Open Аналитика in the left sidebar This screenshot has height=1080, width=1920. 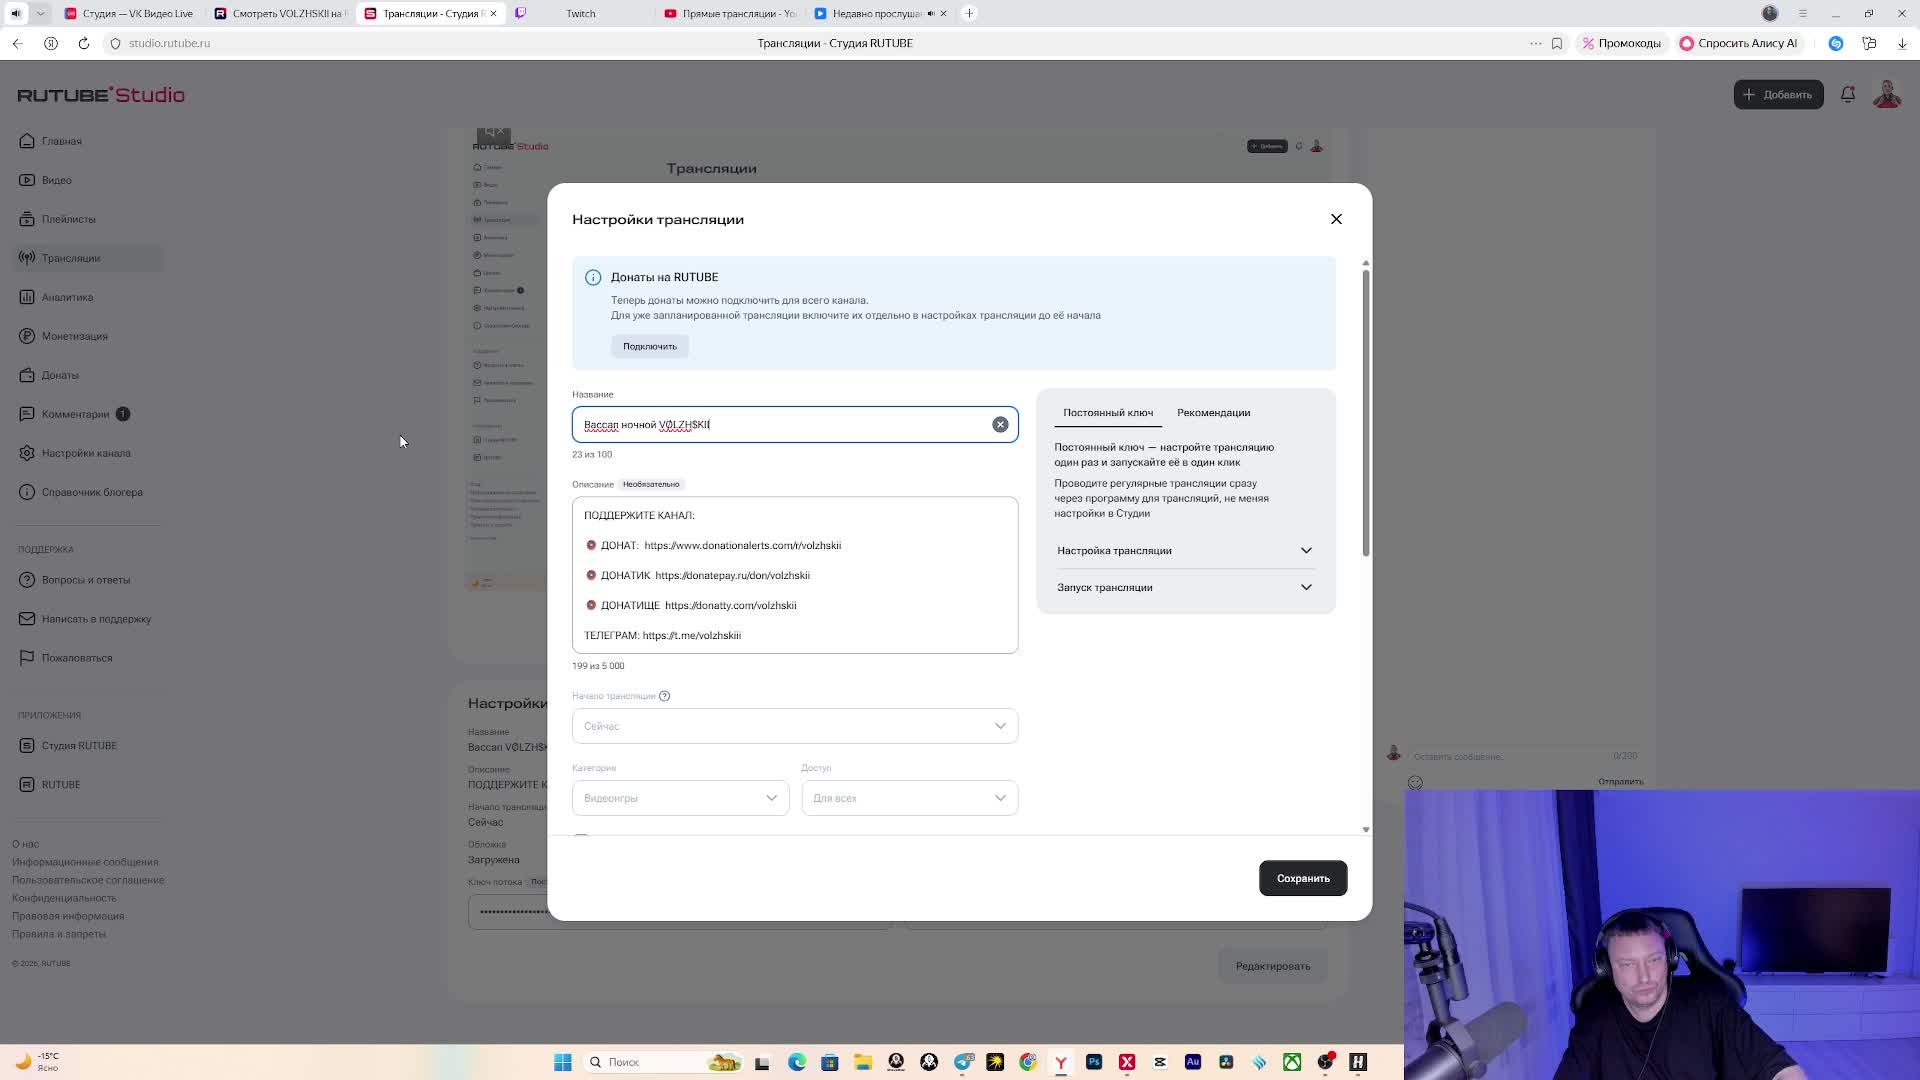[67, 297]
